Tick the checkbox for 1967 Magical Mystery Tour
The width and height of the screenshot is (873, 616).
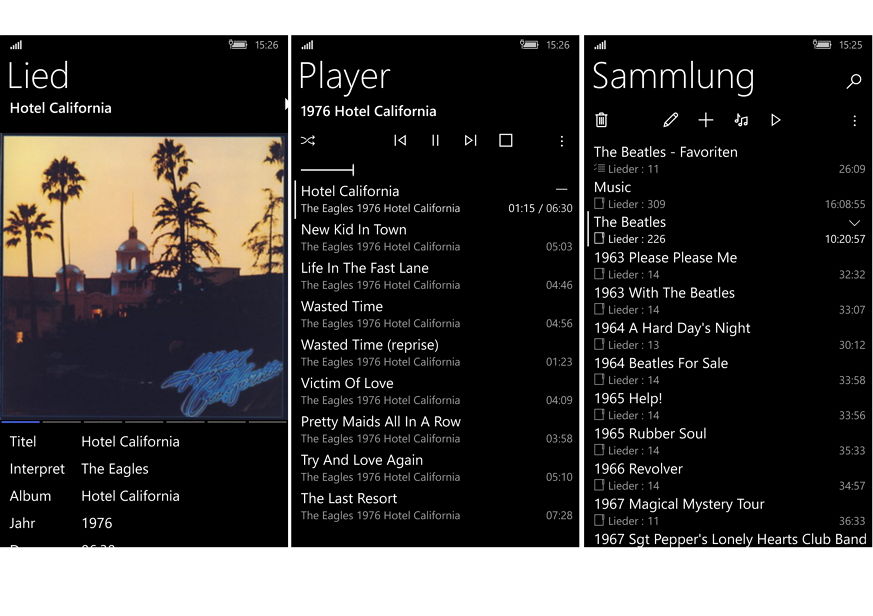599,520
